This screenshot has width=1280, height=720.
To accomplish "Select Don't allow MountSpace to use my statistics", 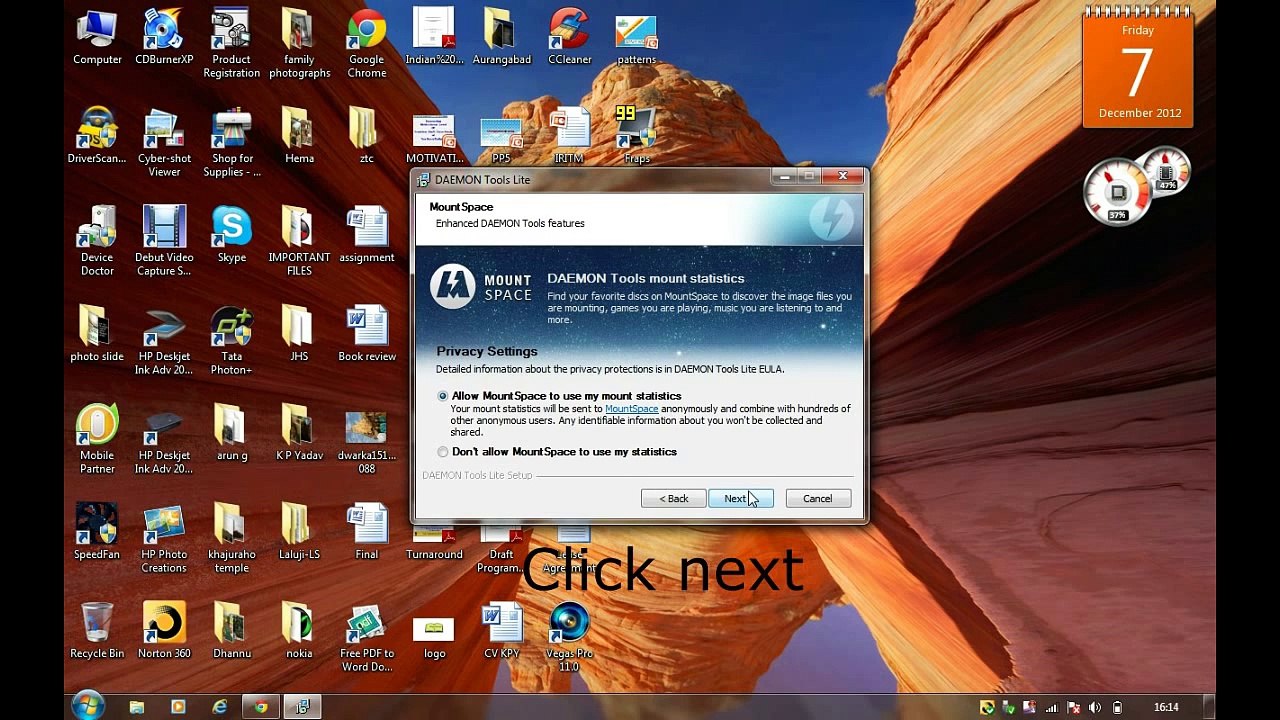I will pyautogui.click(x=442, y=452).
